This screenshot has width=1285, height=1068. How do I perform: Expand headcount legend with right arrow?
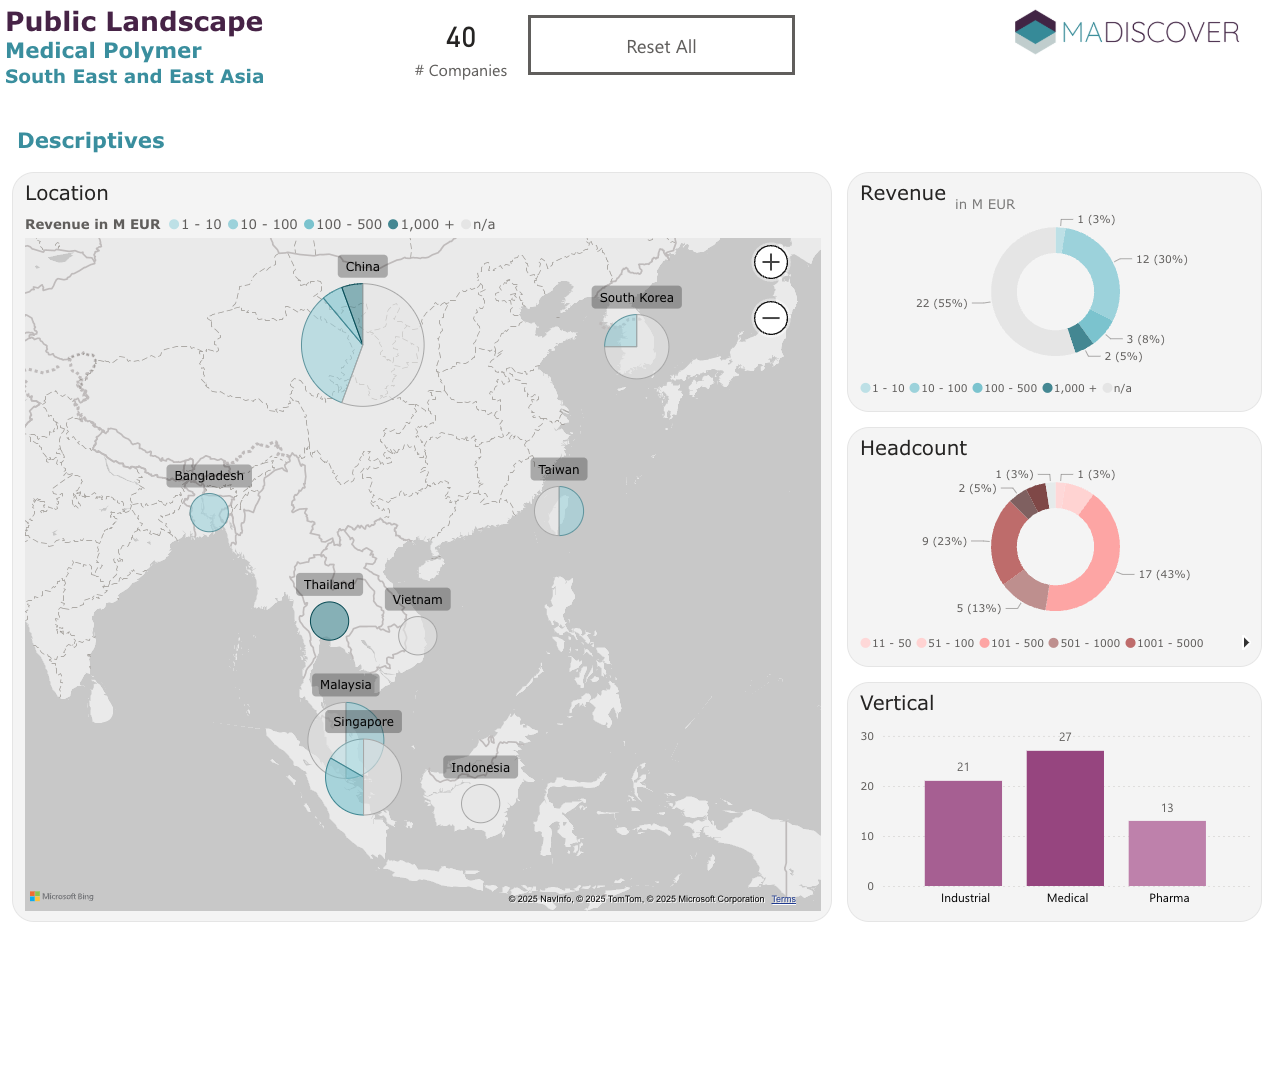click(1246, 643)
